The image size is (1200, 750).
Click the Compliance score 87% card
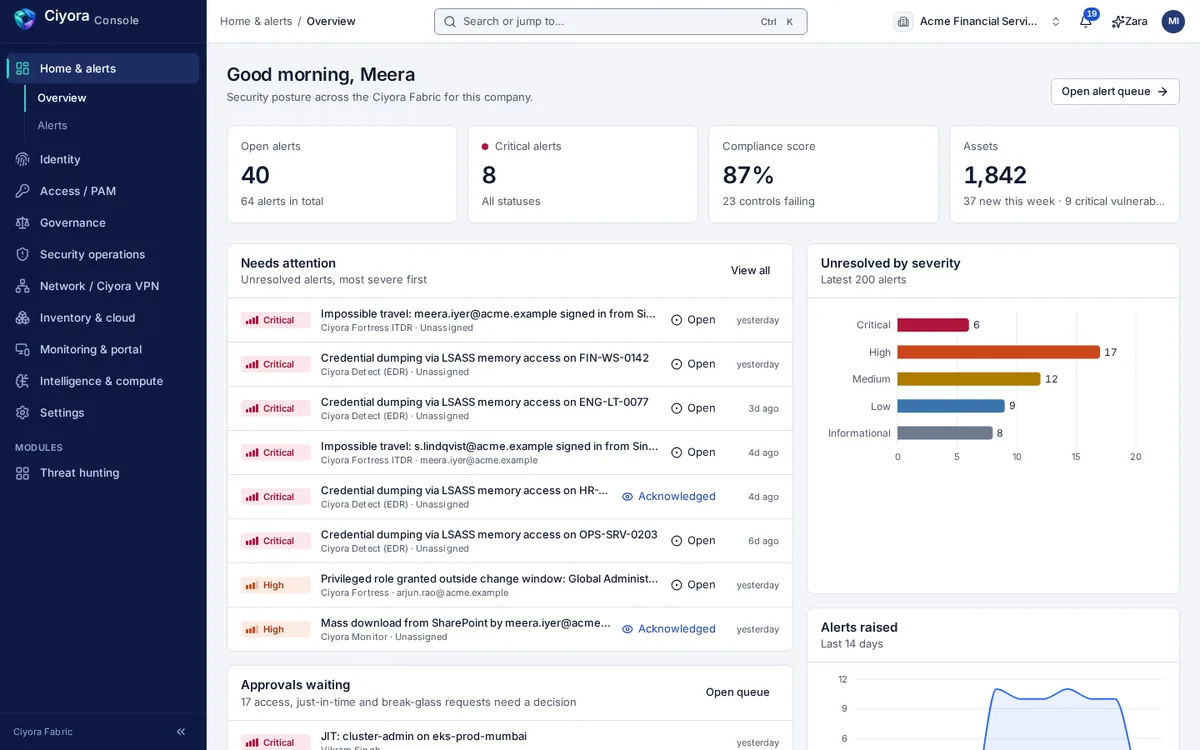click(823, 174)
